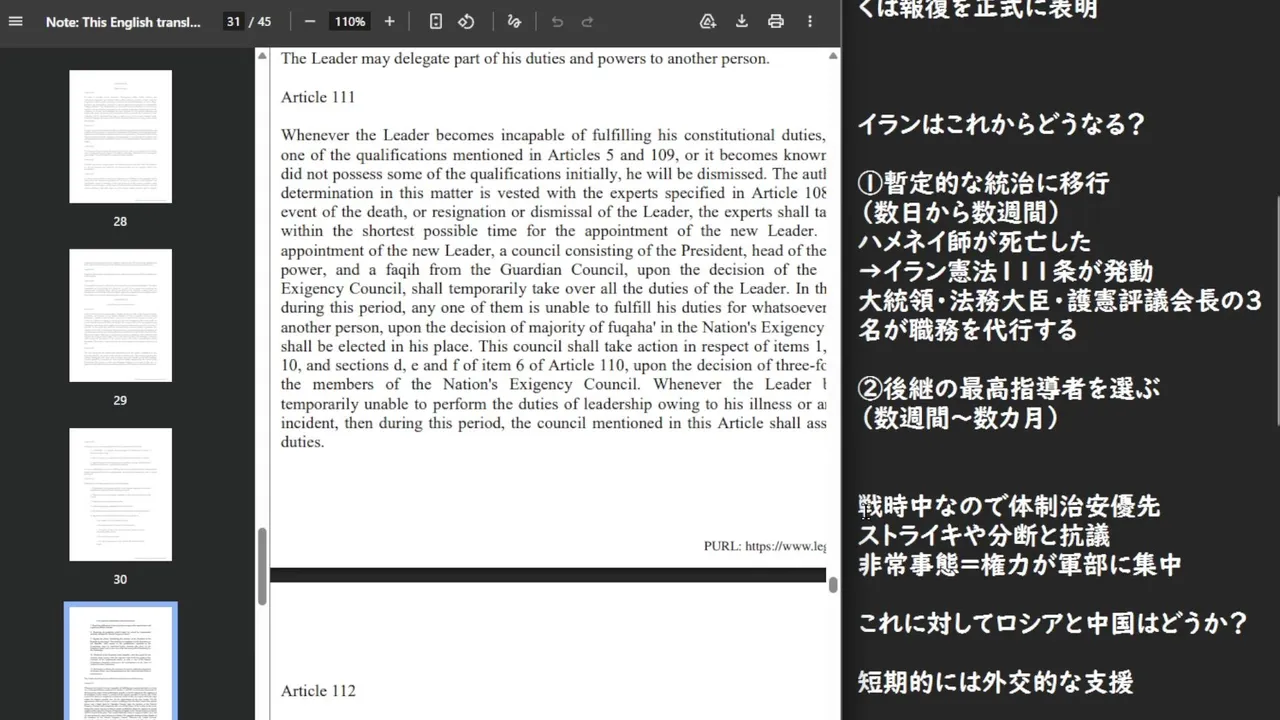Download the PDF file

pos(742,21)
